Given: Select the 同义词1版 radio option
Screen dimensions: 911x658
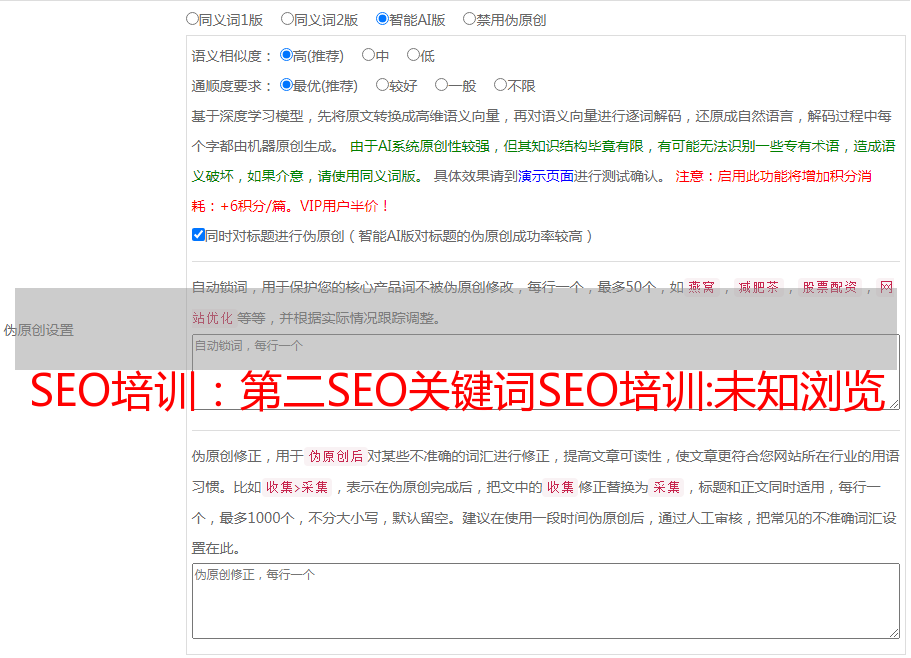Looking at the screenshot, I should coord(193,19).
